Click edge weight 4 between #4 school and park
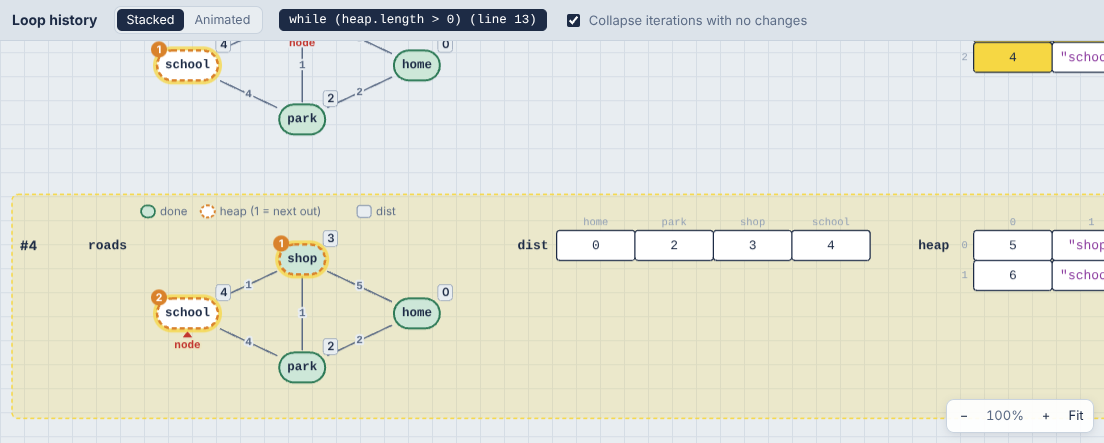 [x=248, y=341]
